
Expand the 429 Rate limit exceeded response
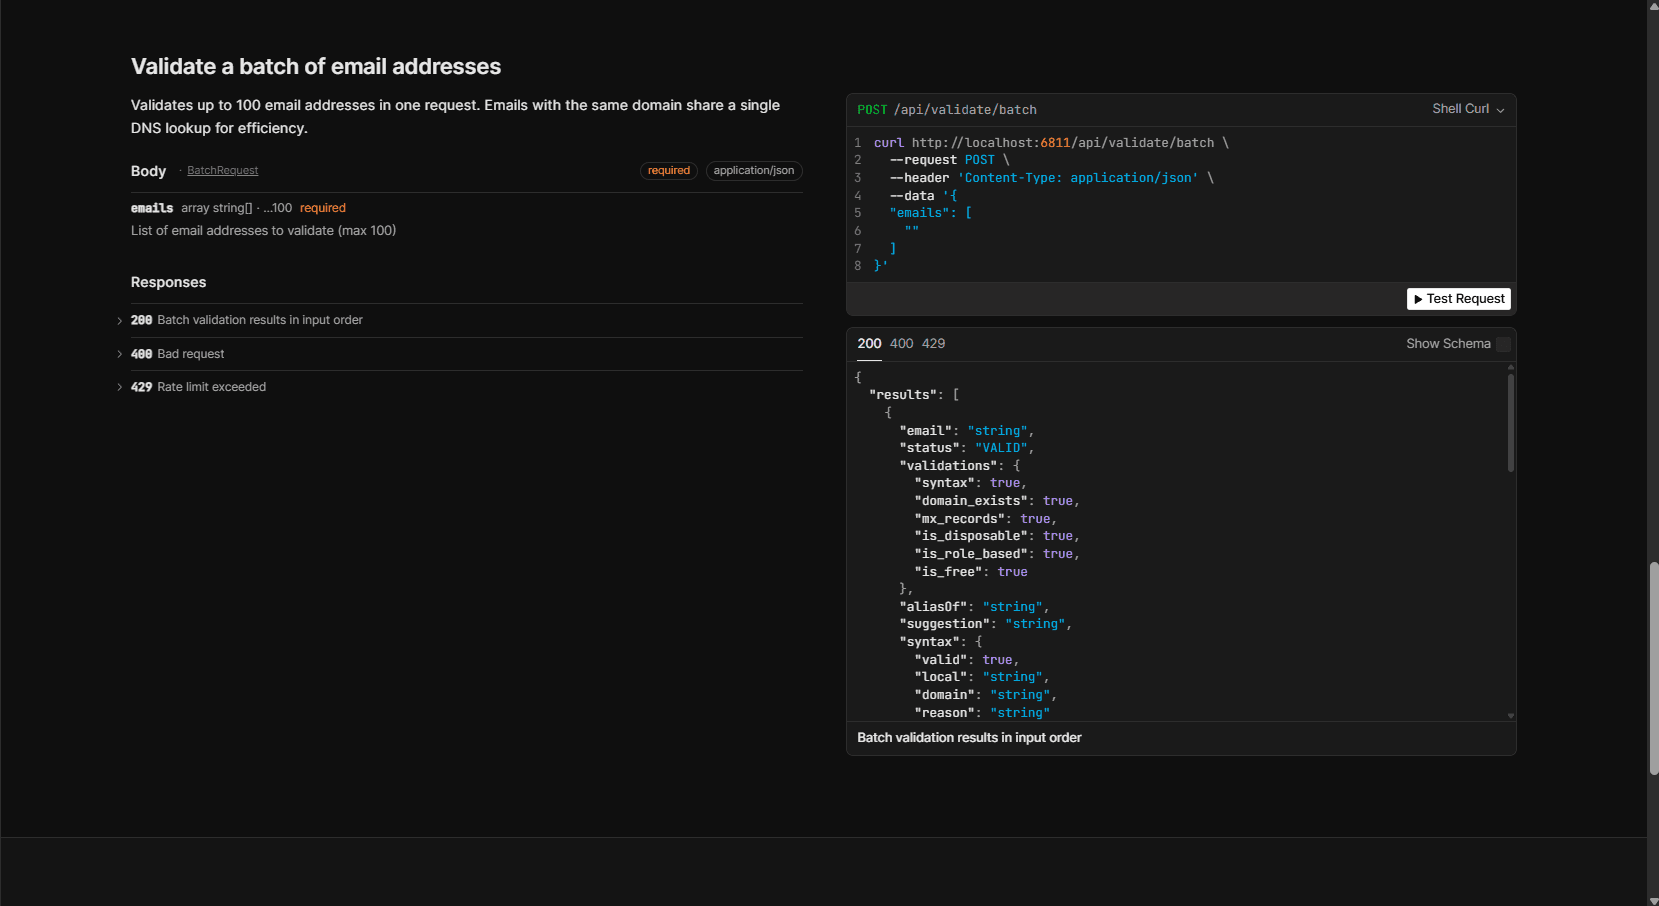[x=192, y=387]
